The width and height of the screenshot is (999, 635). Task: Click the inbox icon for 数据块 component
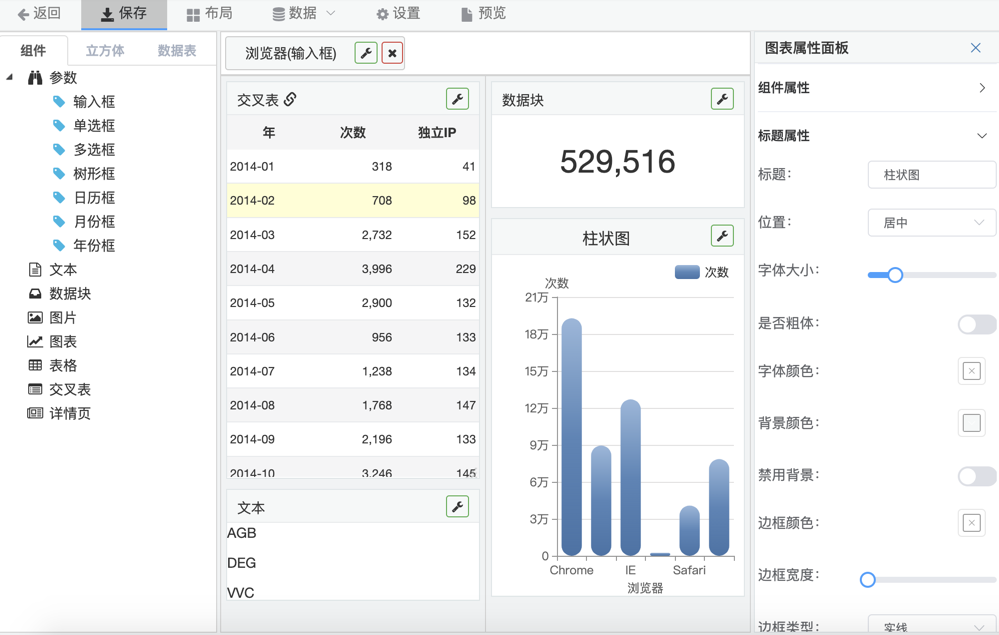(35, 294)
